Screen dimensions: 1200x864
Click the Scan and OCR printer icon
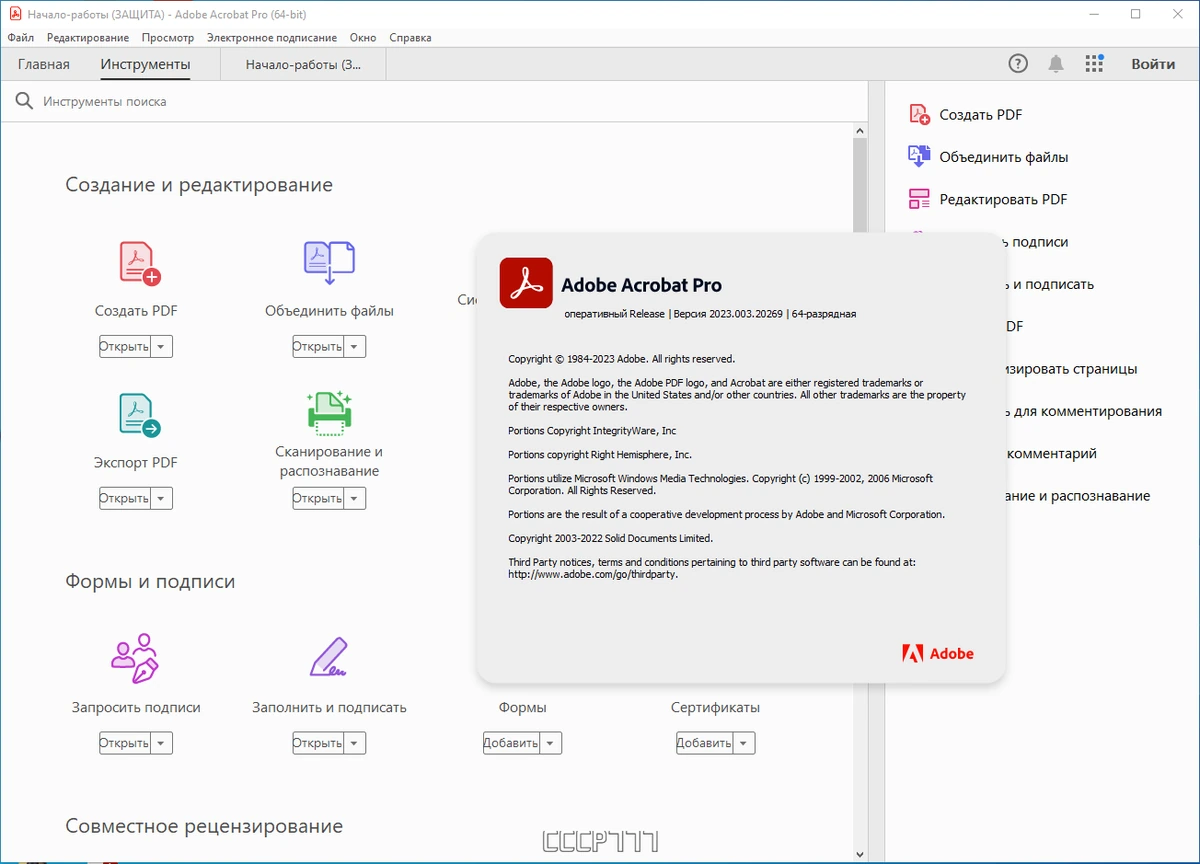(329, 412)
